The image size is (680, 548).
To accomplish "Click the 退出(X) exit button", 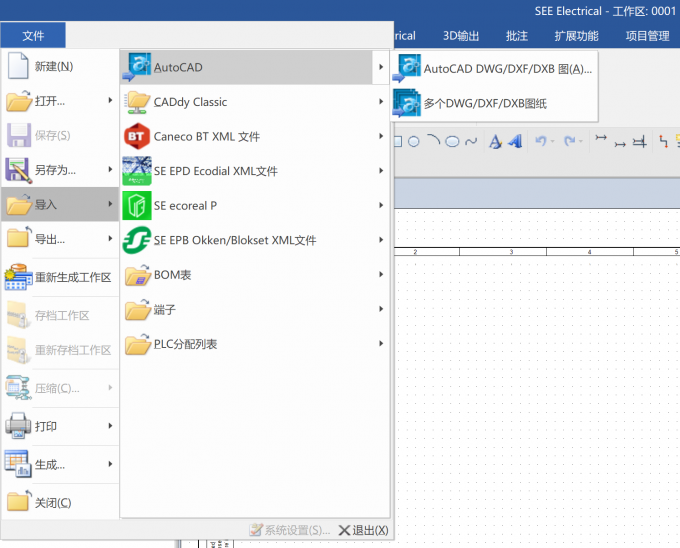I will tap(363, 530).
